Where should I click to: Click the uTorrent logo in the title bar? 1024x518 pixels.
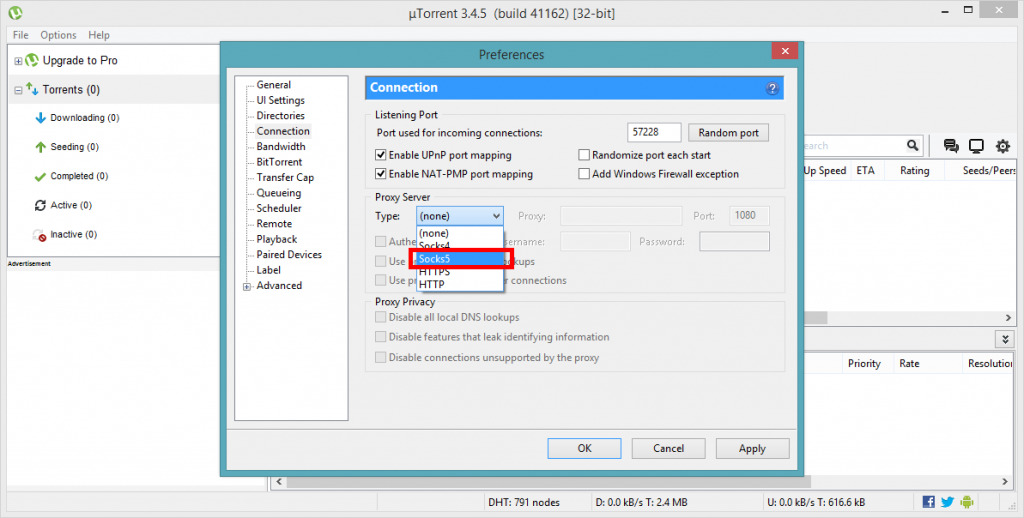(x=15, y=12)
